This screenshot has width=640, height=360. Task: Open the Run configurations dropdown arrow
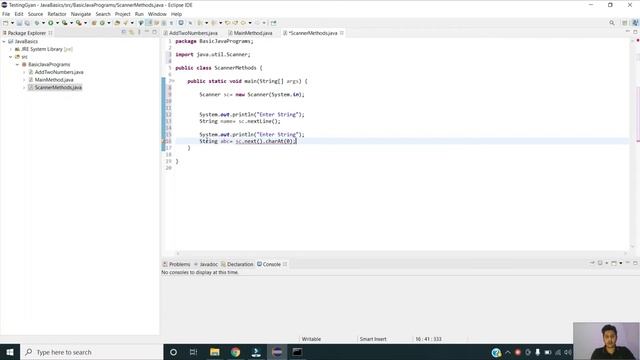click(x=57, y=23)
